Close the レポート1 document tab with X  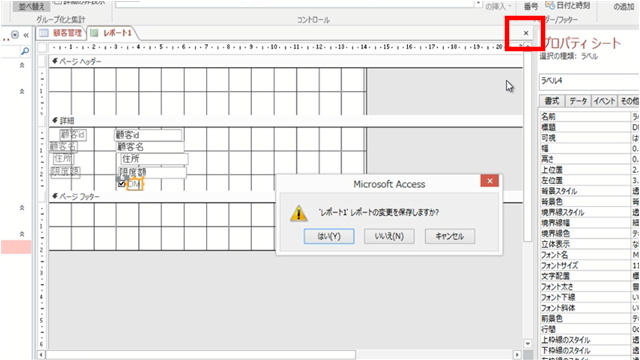526,33
